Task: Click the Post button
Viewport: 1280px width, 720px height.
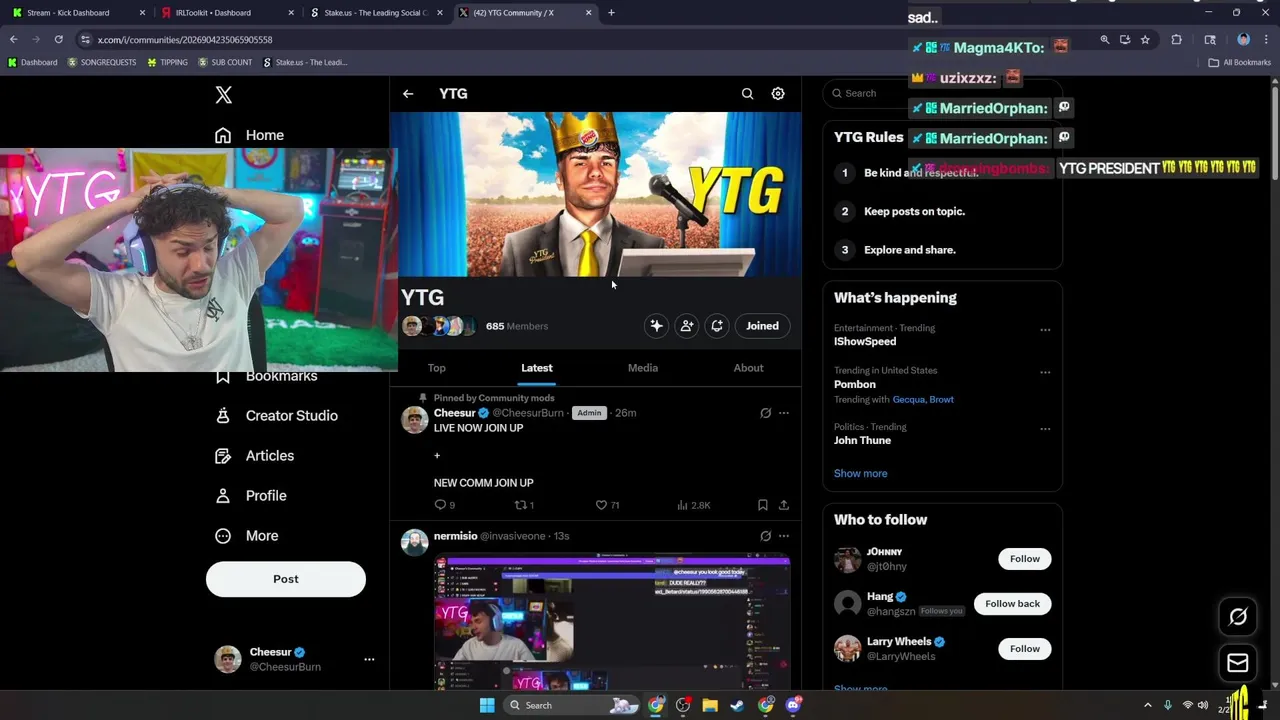Action: (286, 579)
